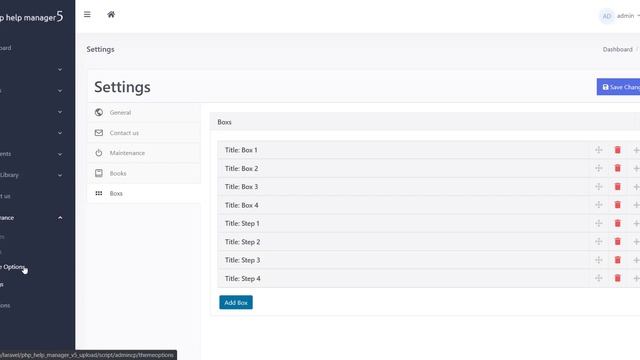Open Theme Options in the sidebar
This screenshot has width=640, height=360.
click(x=13, y=267)
